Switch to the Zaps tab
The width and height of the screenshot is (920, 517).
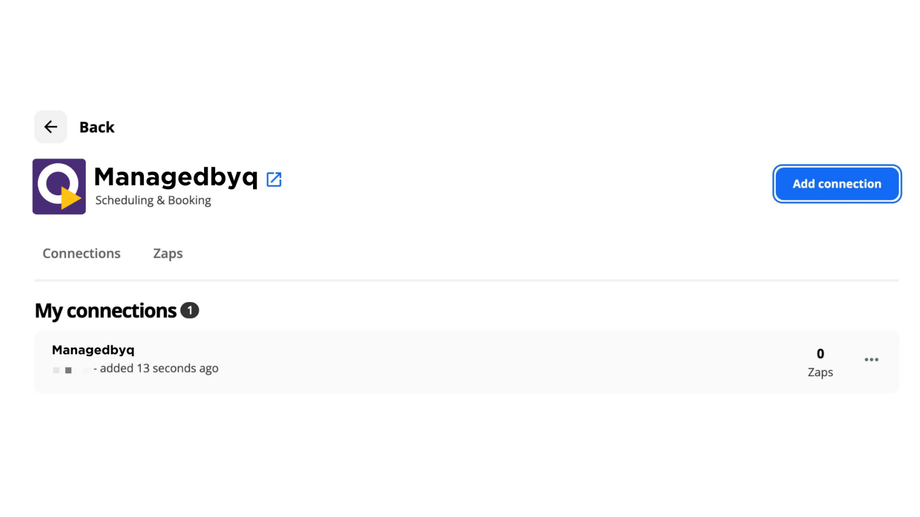pyautogui.click(x=168, y=254)
